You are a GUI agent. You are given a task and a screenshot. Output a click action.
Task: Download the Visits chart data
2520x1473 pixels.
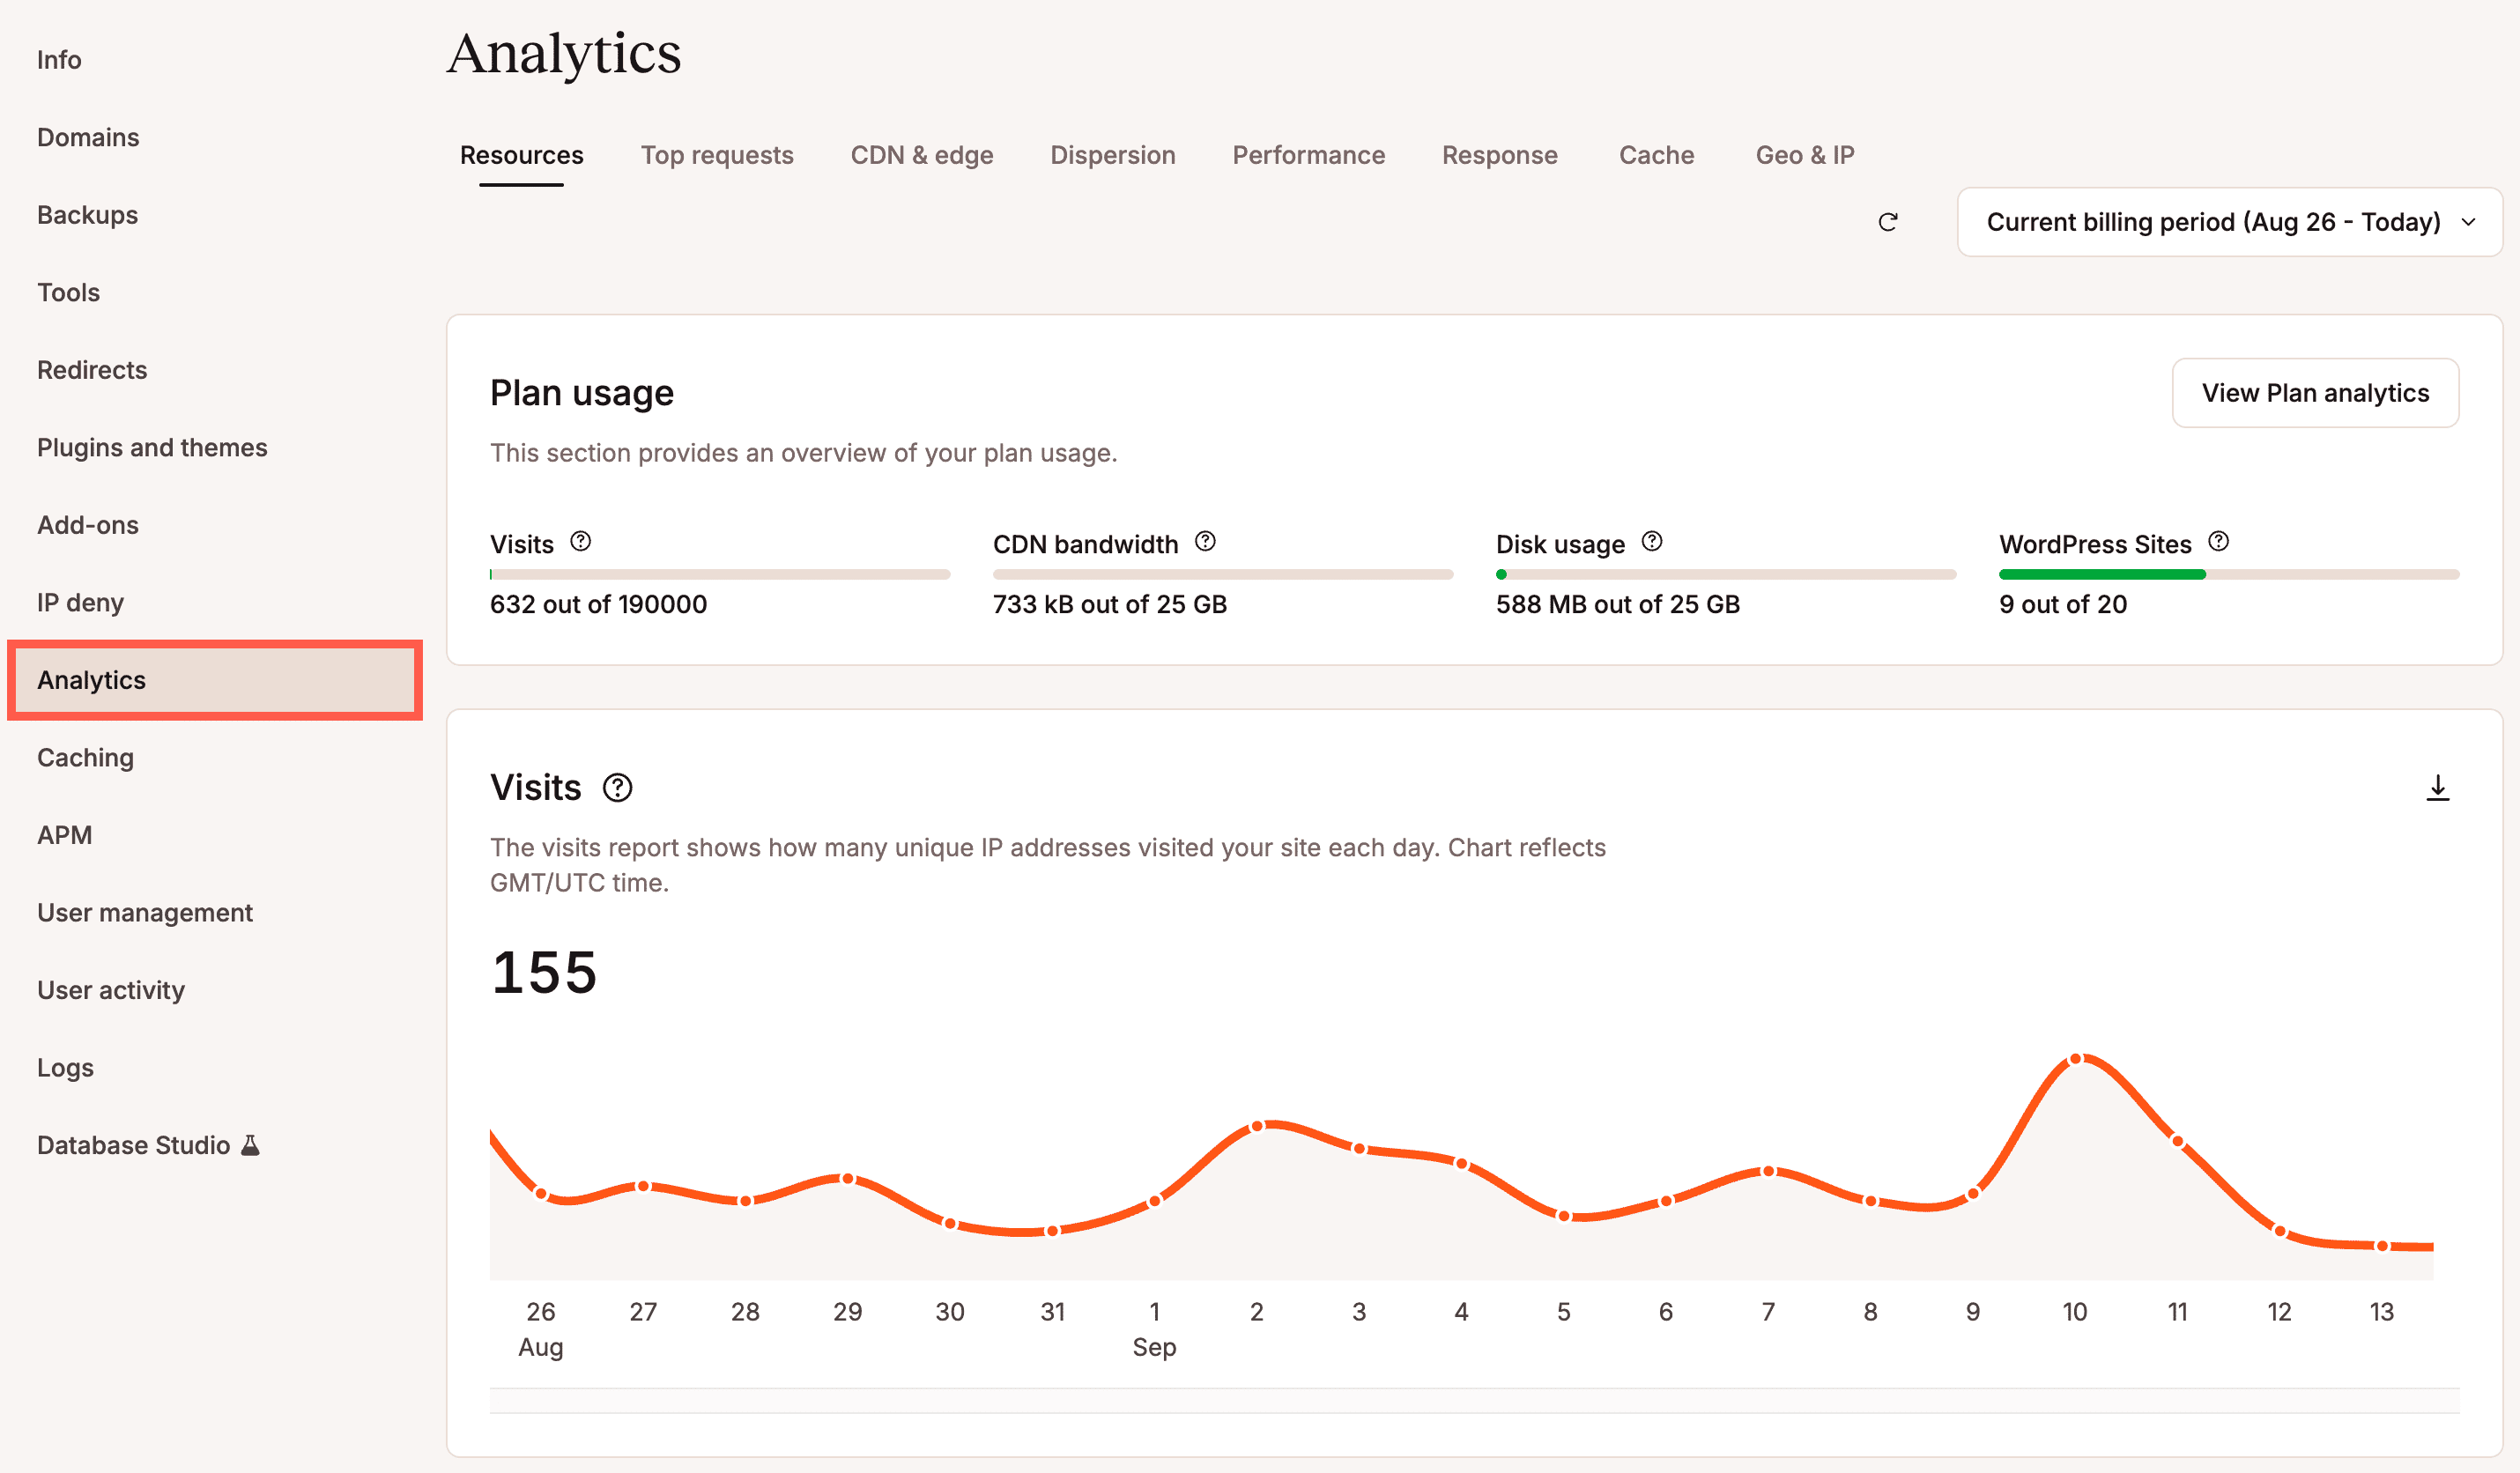point(2437,788)
